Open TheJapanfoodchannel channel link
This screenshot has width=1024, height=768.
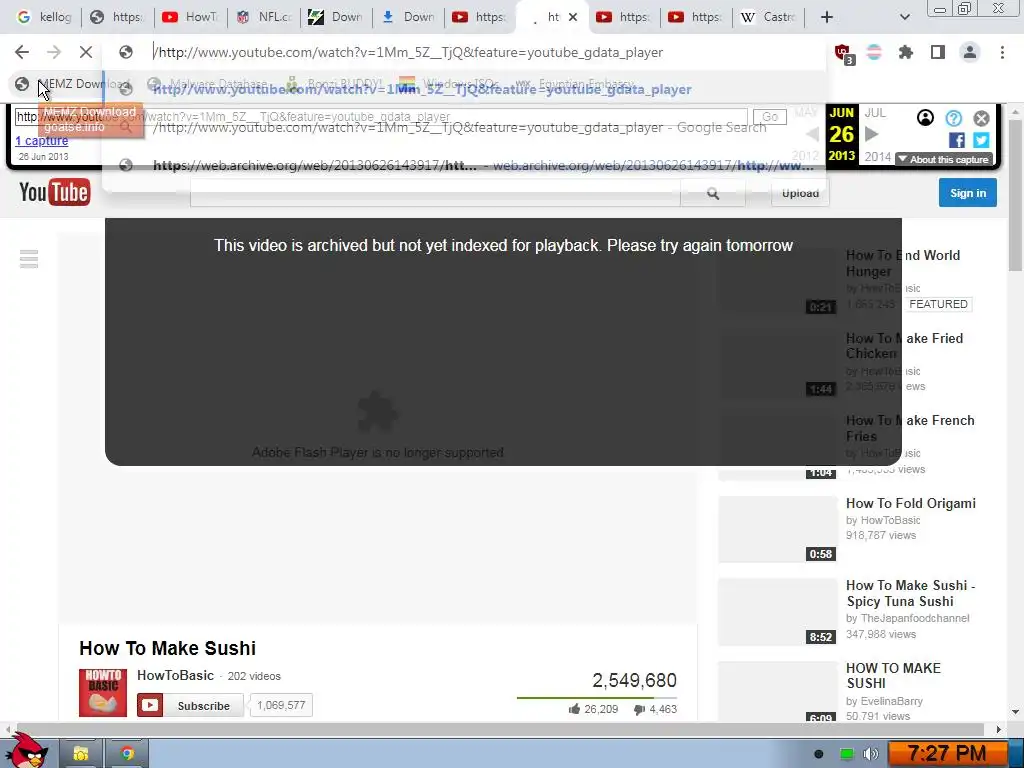click(x=914, y=618)
